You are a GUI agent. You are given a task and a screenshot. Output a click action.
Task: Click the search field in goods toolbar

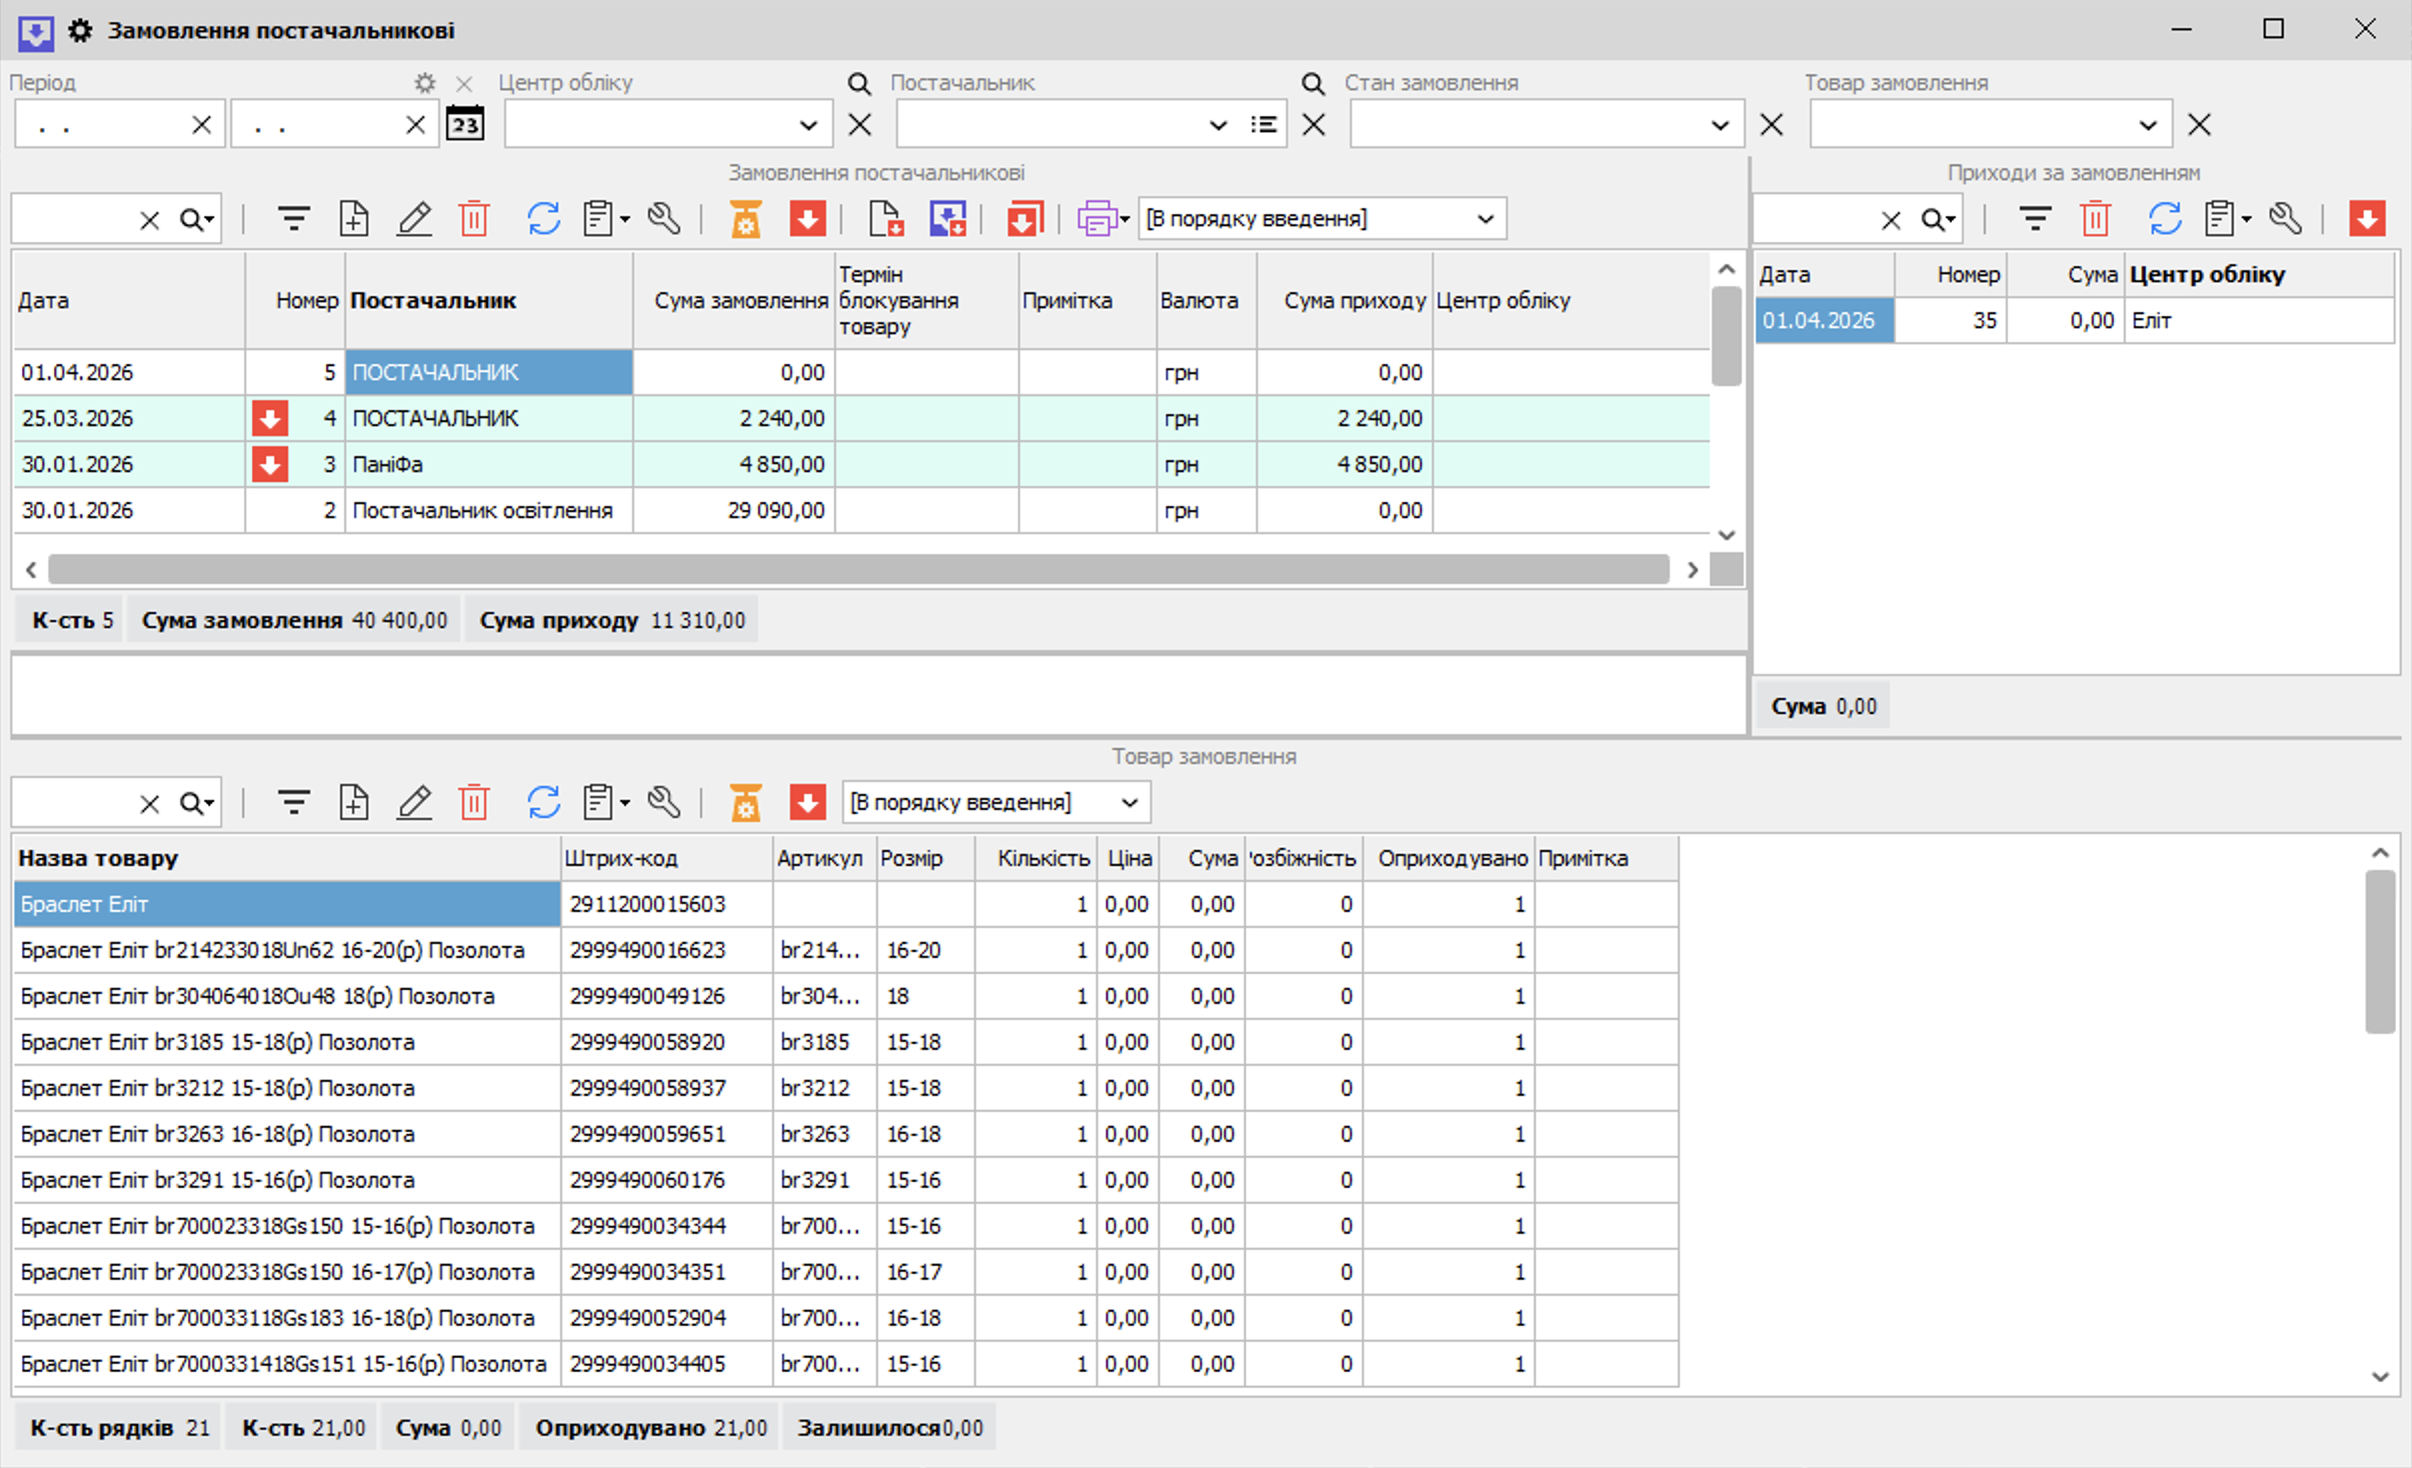tap(73, 802)
